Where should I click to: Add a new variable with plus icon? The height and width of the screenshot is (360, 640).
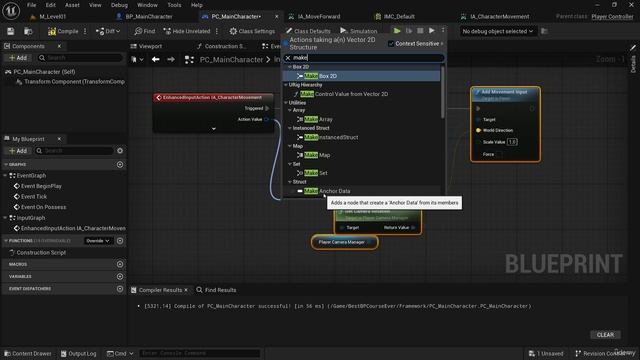(x=120, y=276)
